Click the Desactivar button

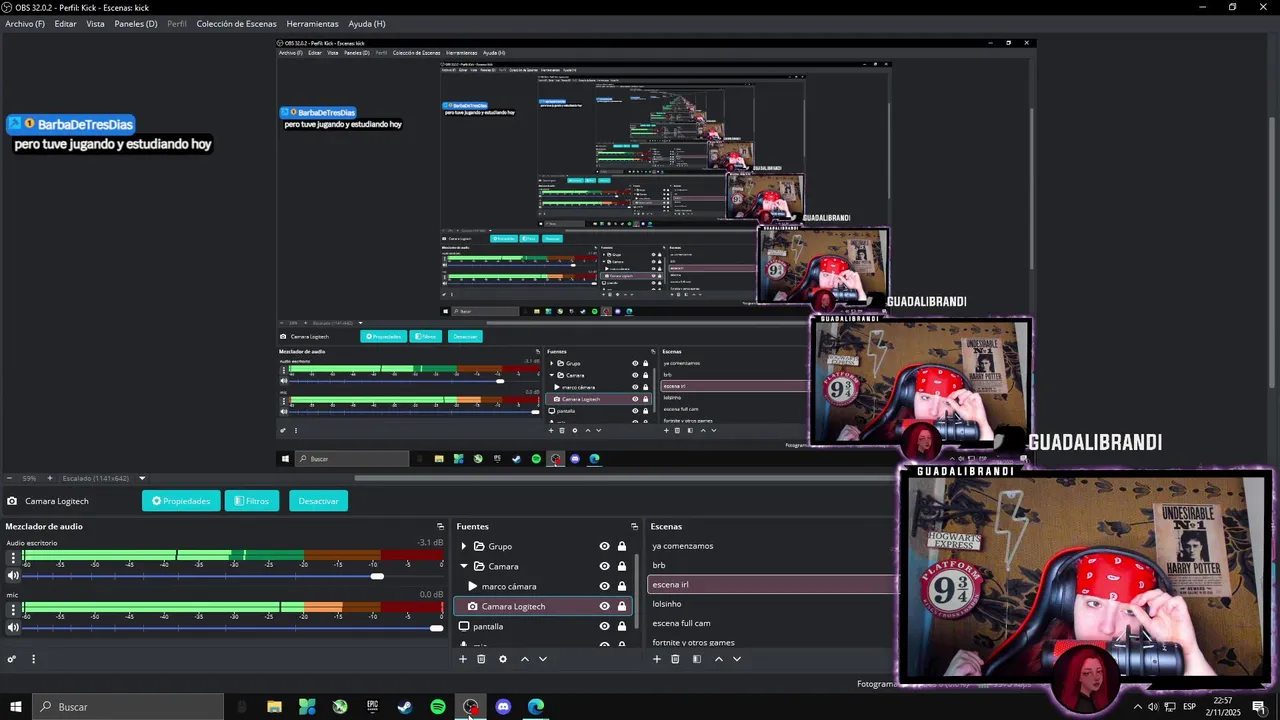pyautogui.click(x=318, y=501)
